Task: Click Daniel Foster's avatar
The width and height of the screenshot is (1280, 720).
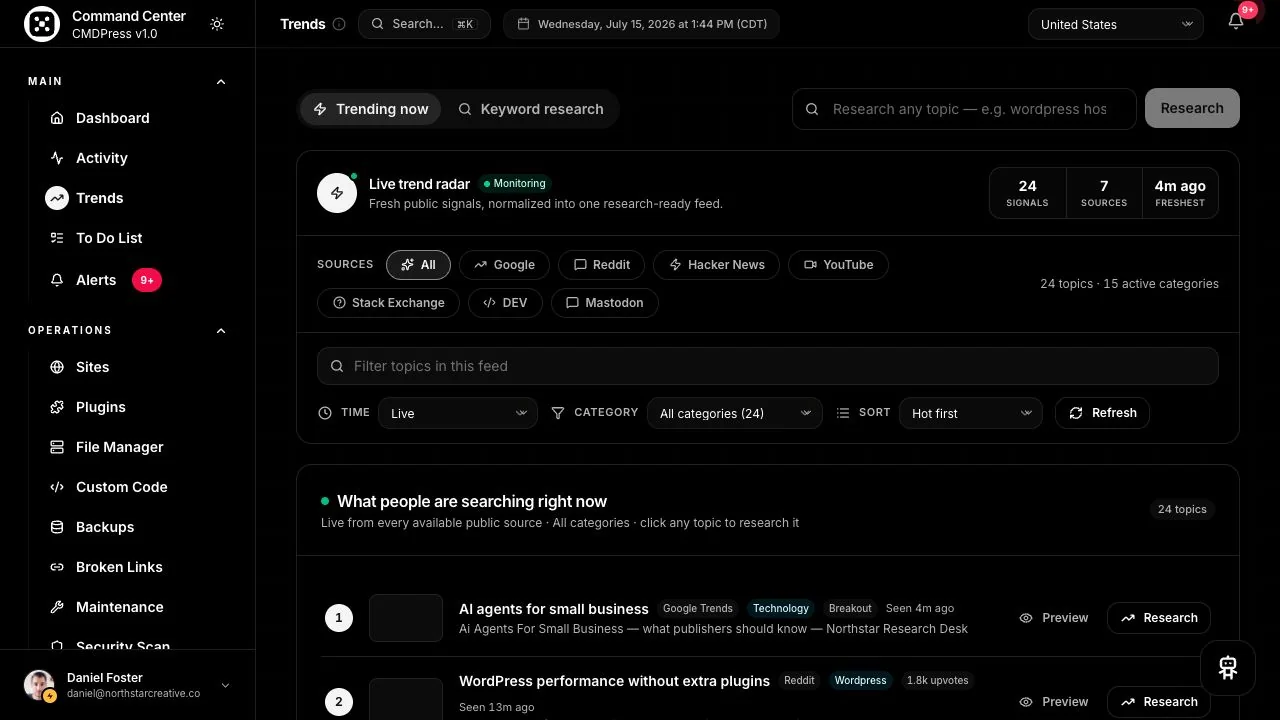Action: [39, 685]
